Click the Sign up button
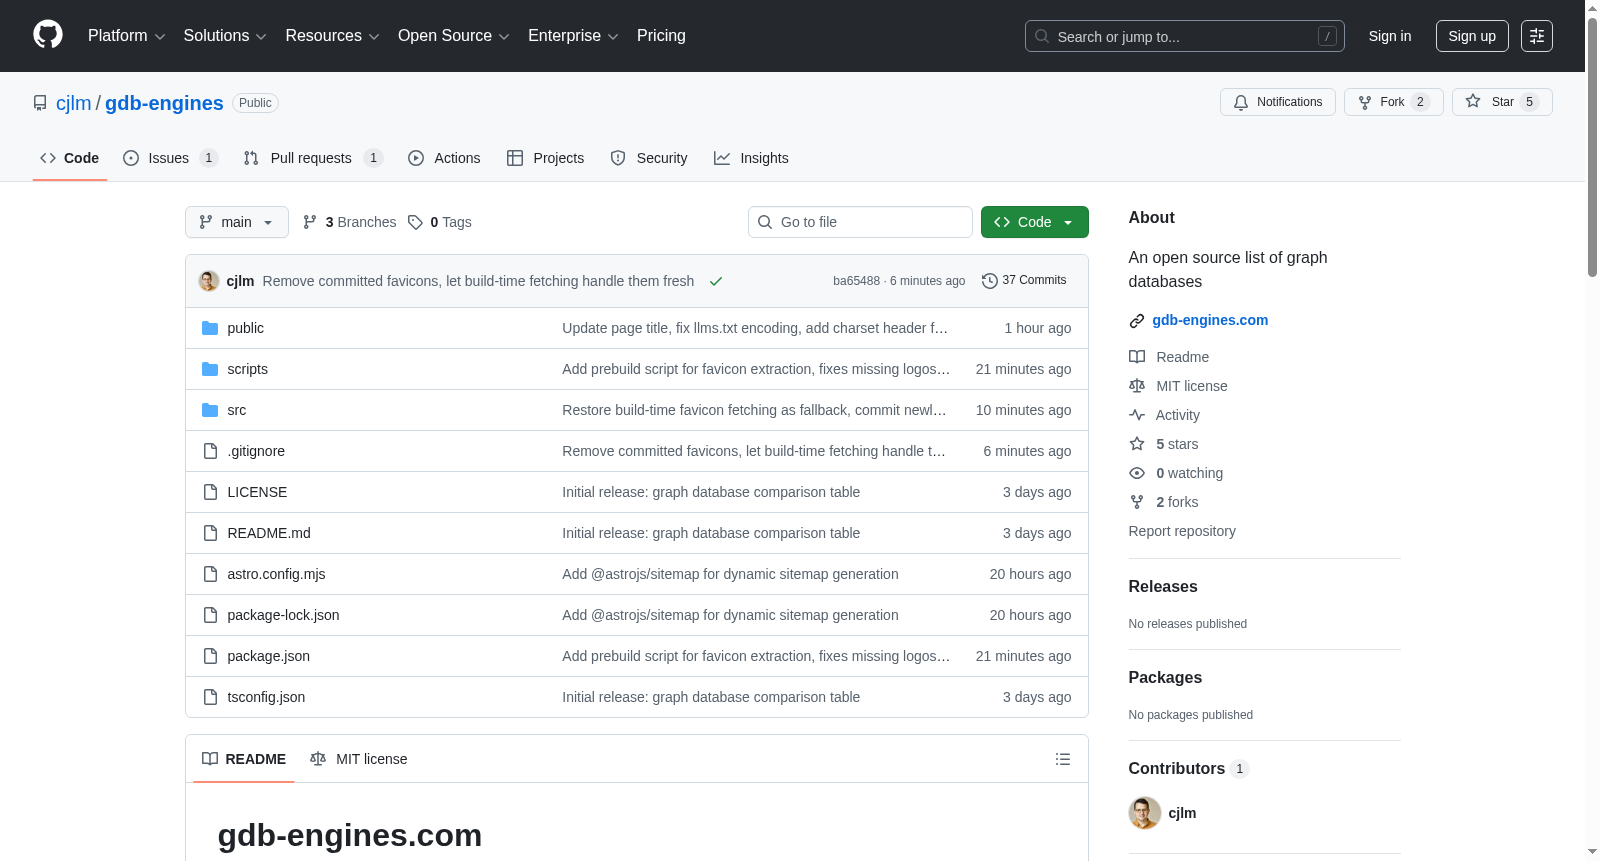The width and height of the screenshot is (1600, 861). pos(1472,36)
